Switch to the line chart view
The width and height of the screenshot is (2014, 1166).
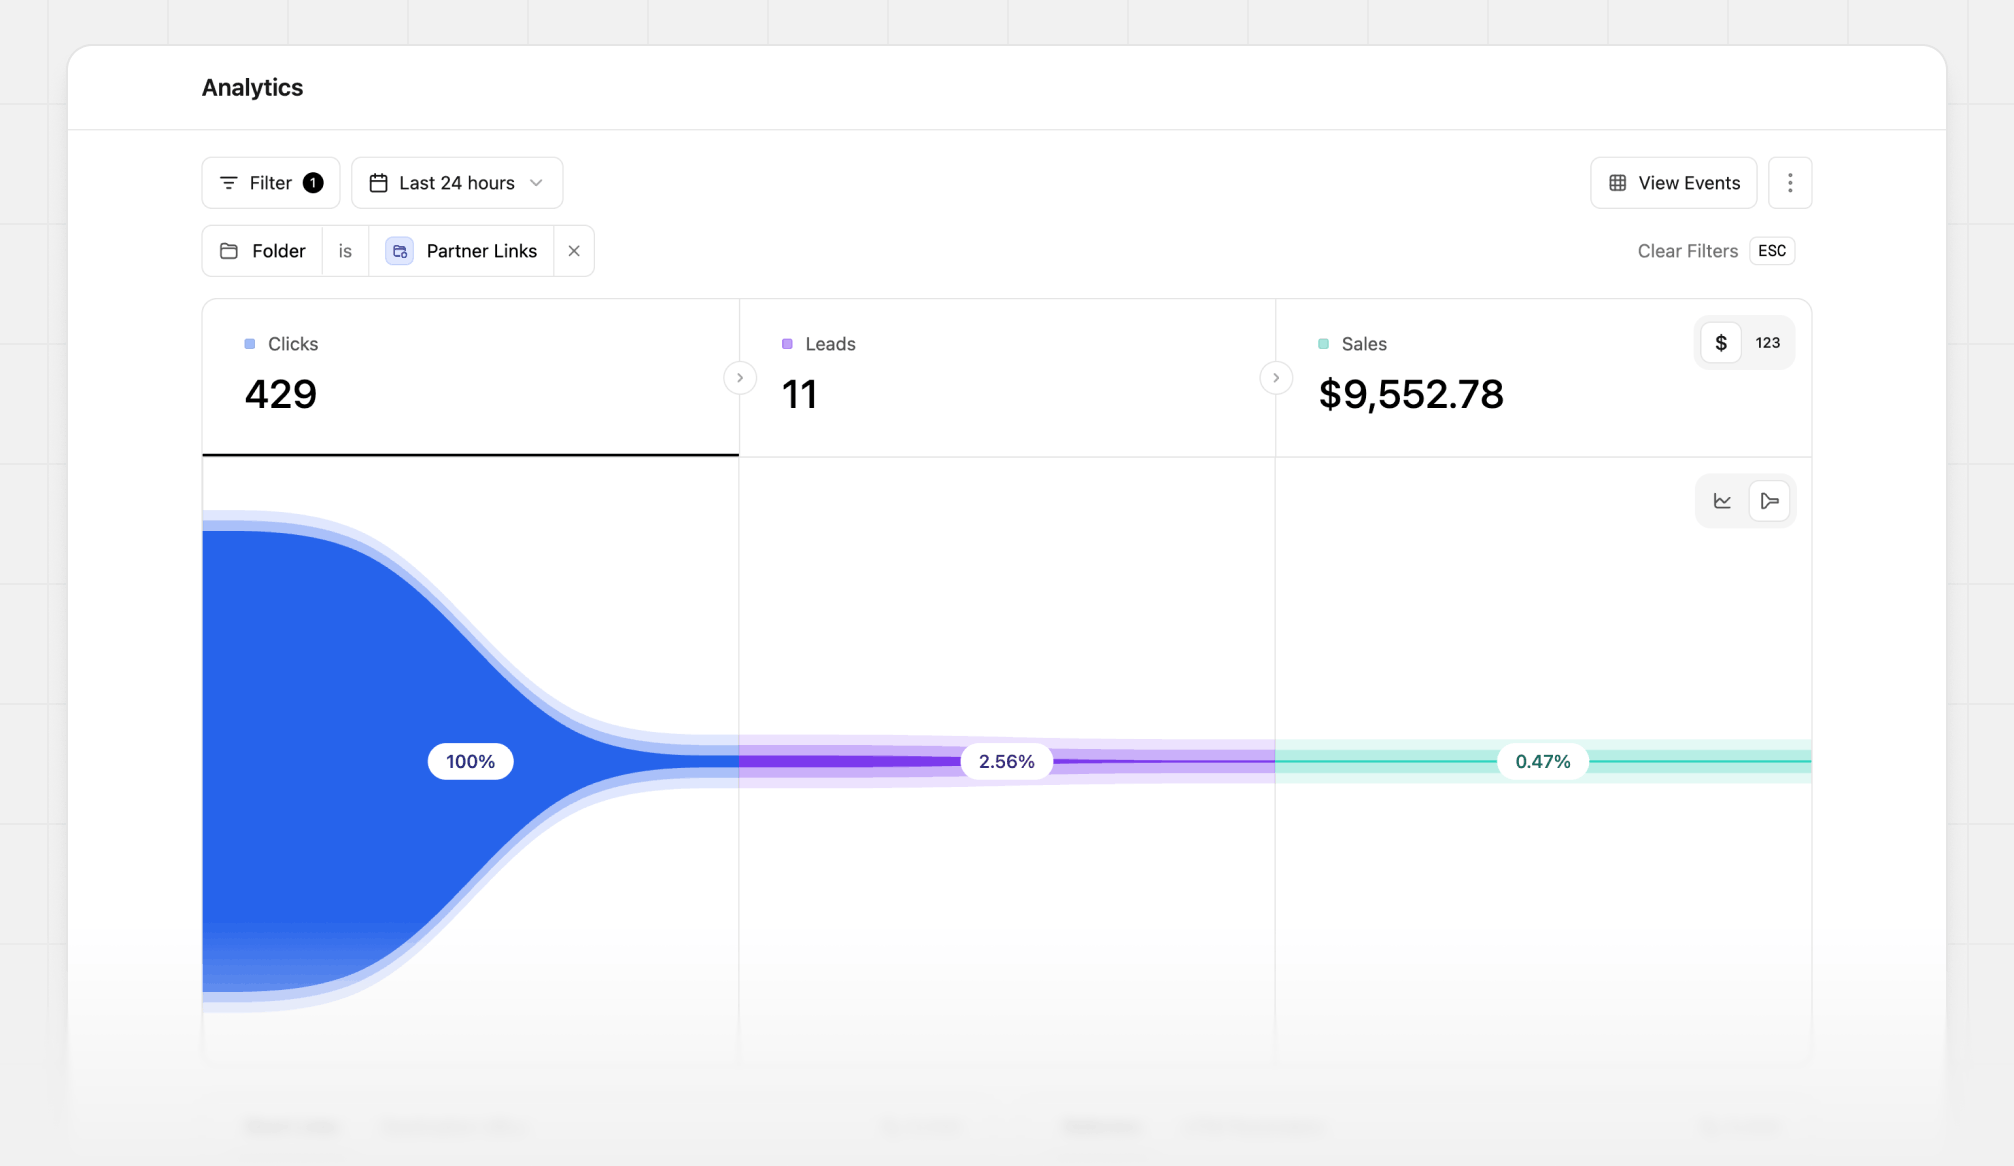click(x=1722, y=501)
